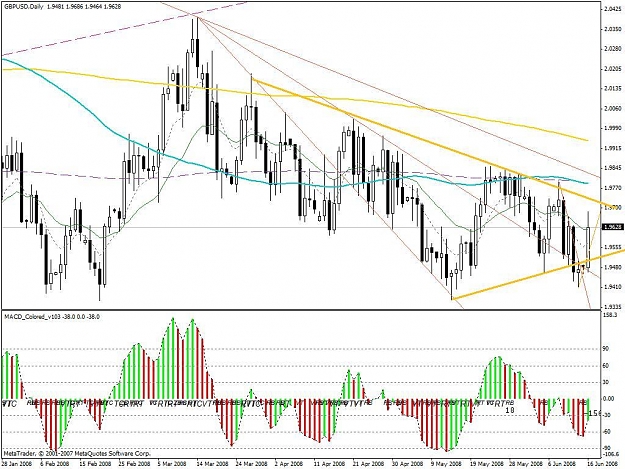
Task: Click the 28 Jan 2008 date label
Action: point(16,464)
